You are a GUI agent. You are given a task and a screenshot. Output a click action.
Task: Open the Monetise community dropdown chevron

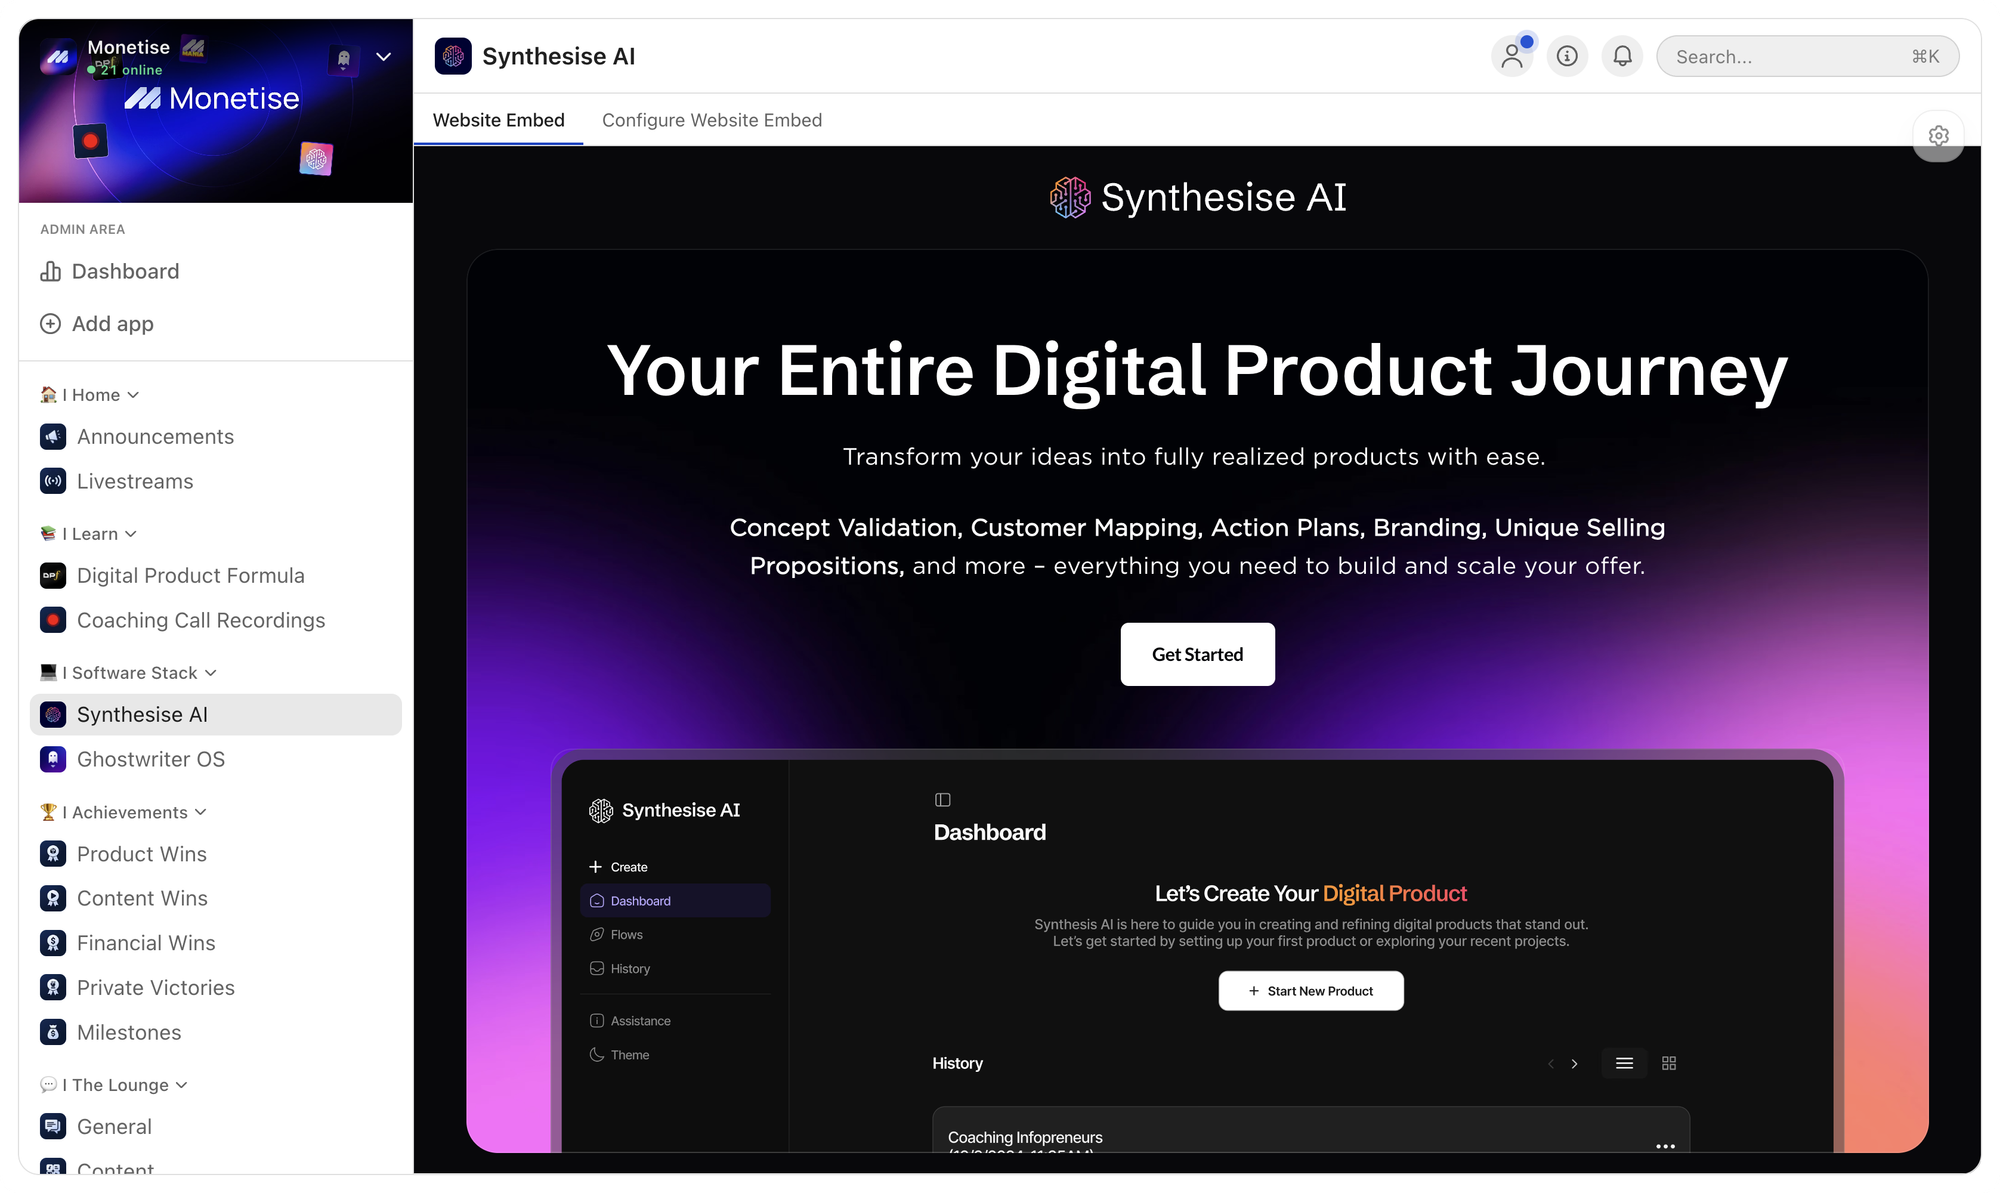click(x=383, y=57)
